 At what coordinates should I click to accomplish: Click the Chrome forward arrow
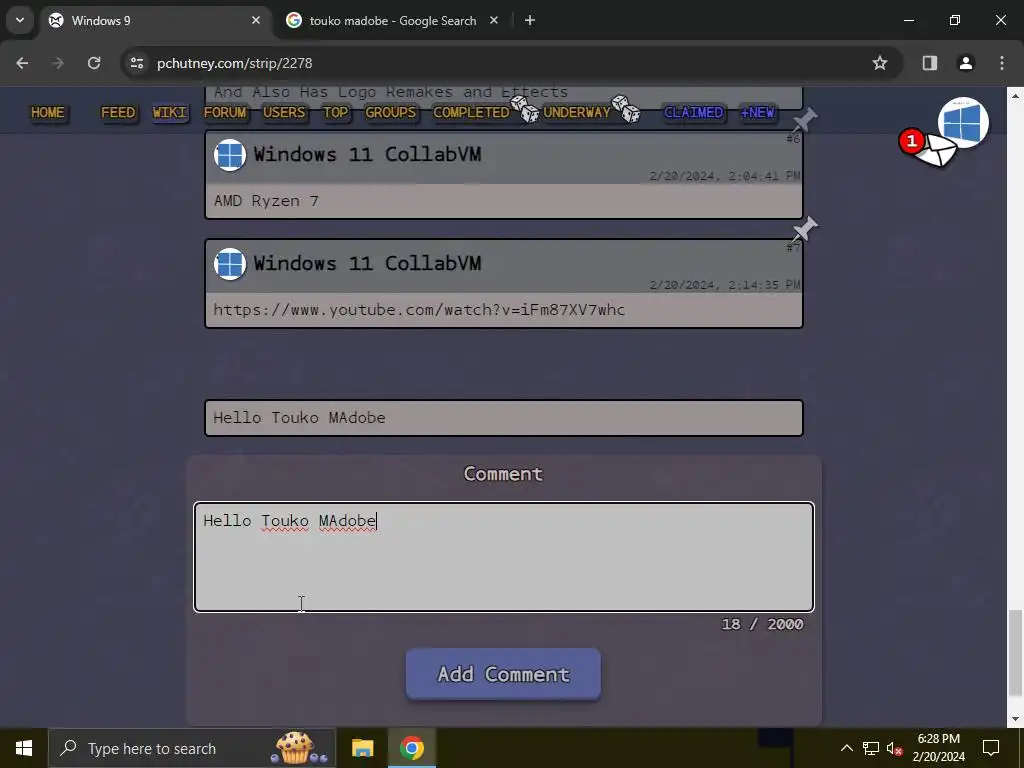click(x=58, y=63)
